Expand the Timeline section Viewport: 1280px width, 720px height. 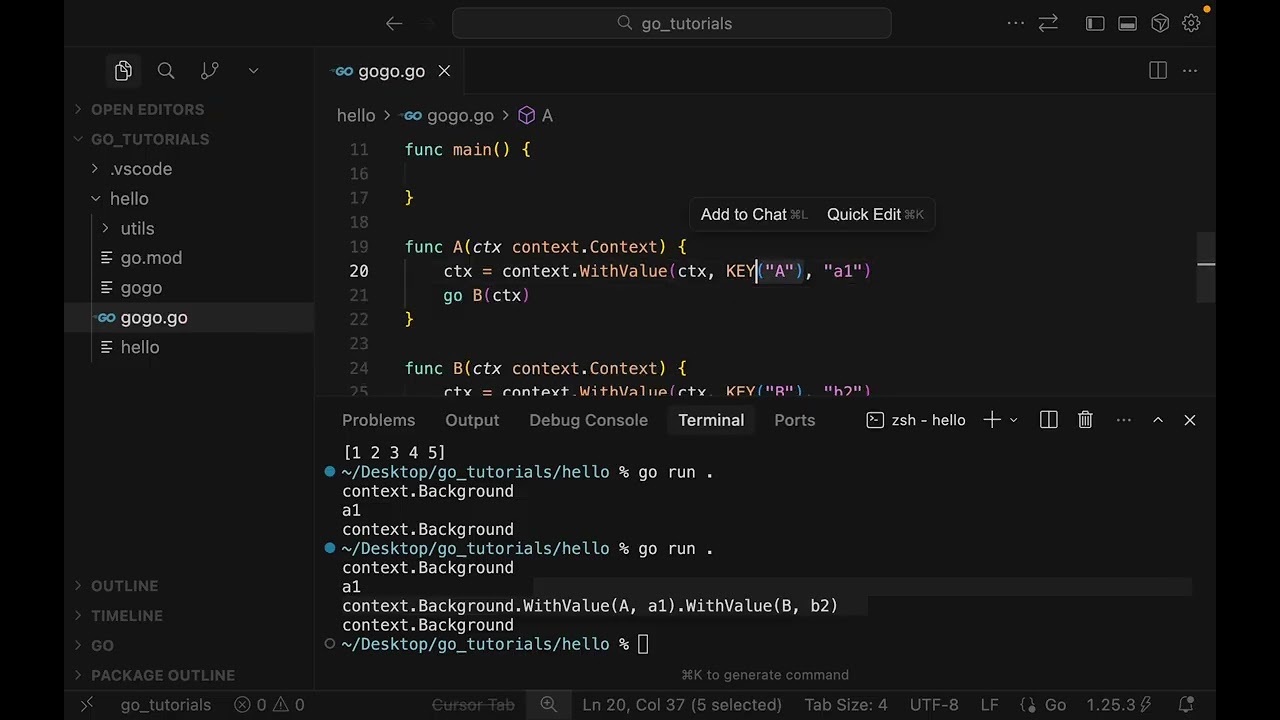point(190,616)
